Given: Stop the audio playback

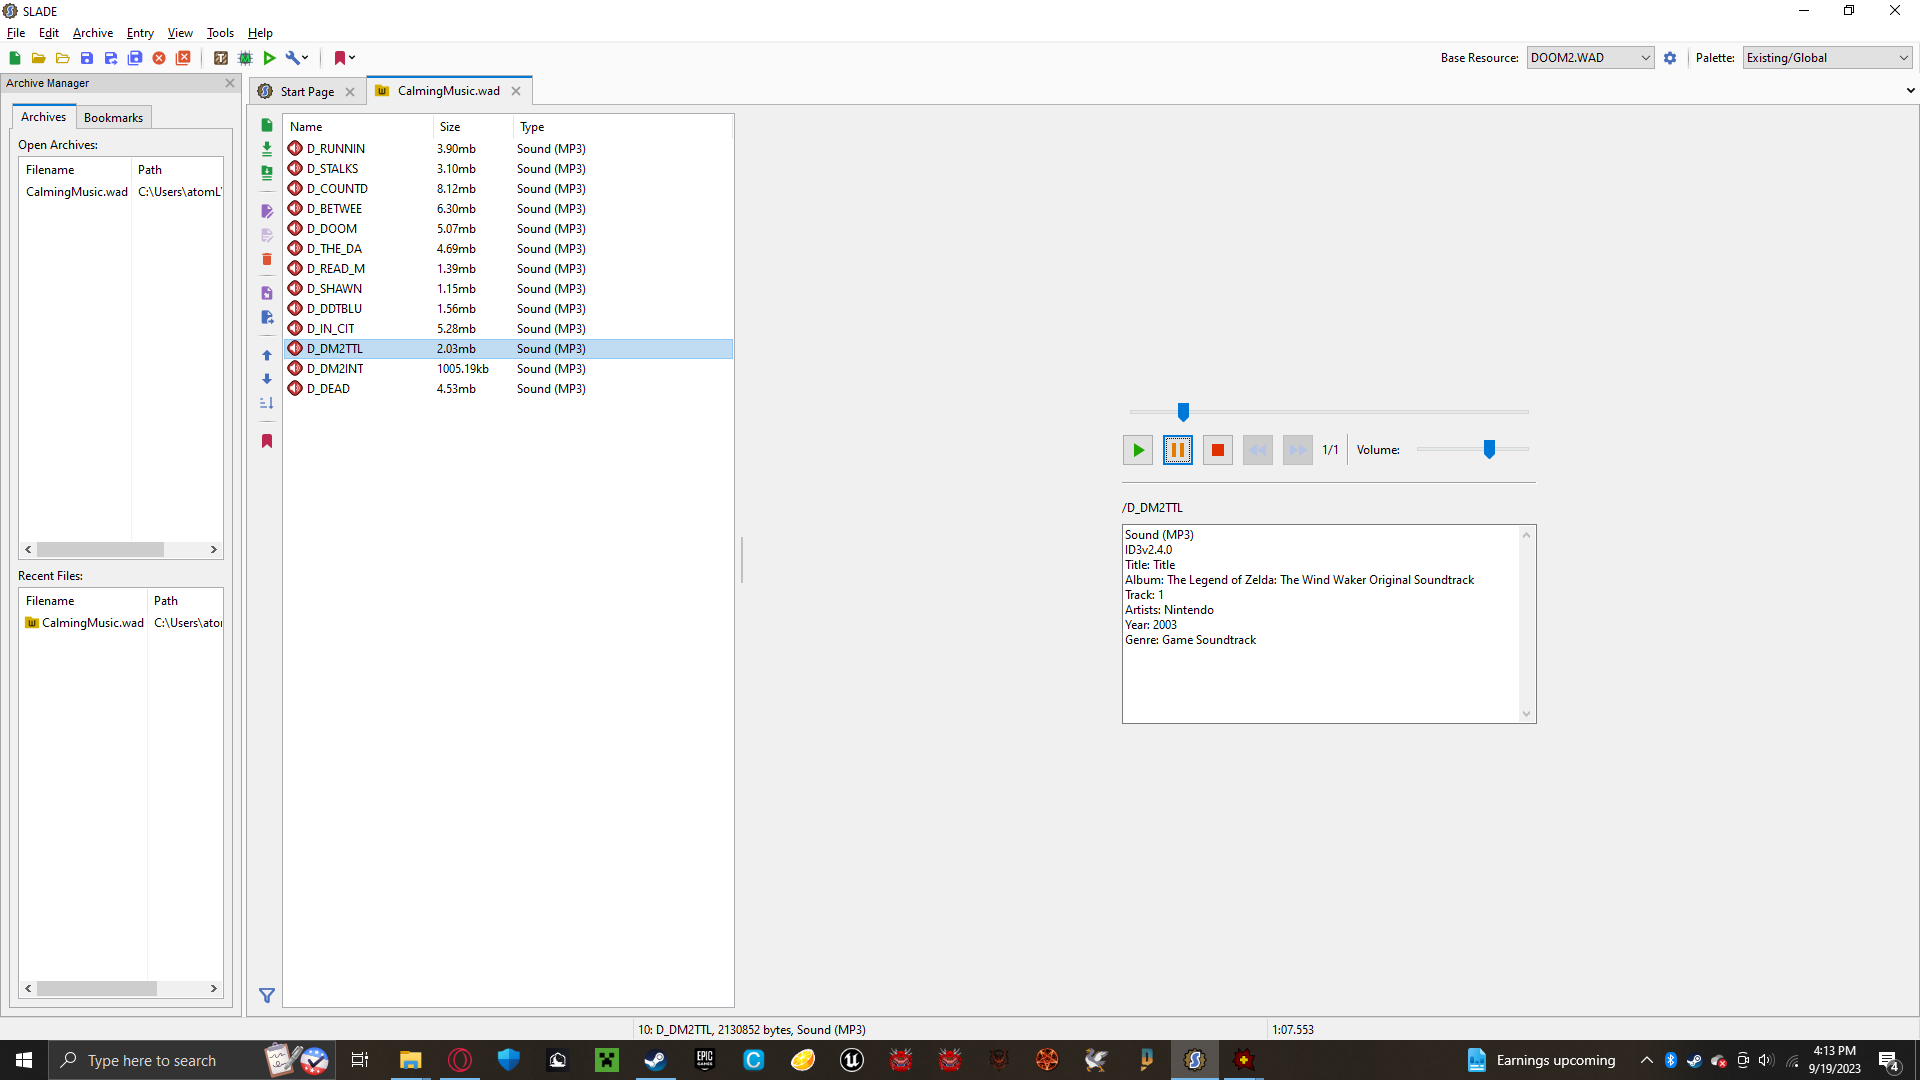Looking at the screenshot, I should [x=1218, y=450].
